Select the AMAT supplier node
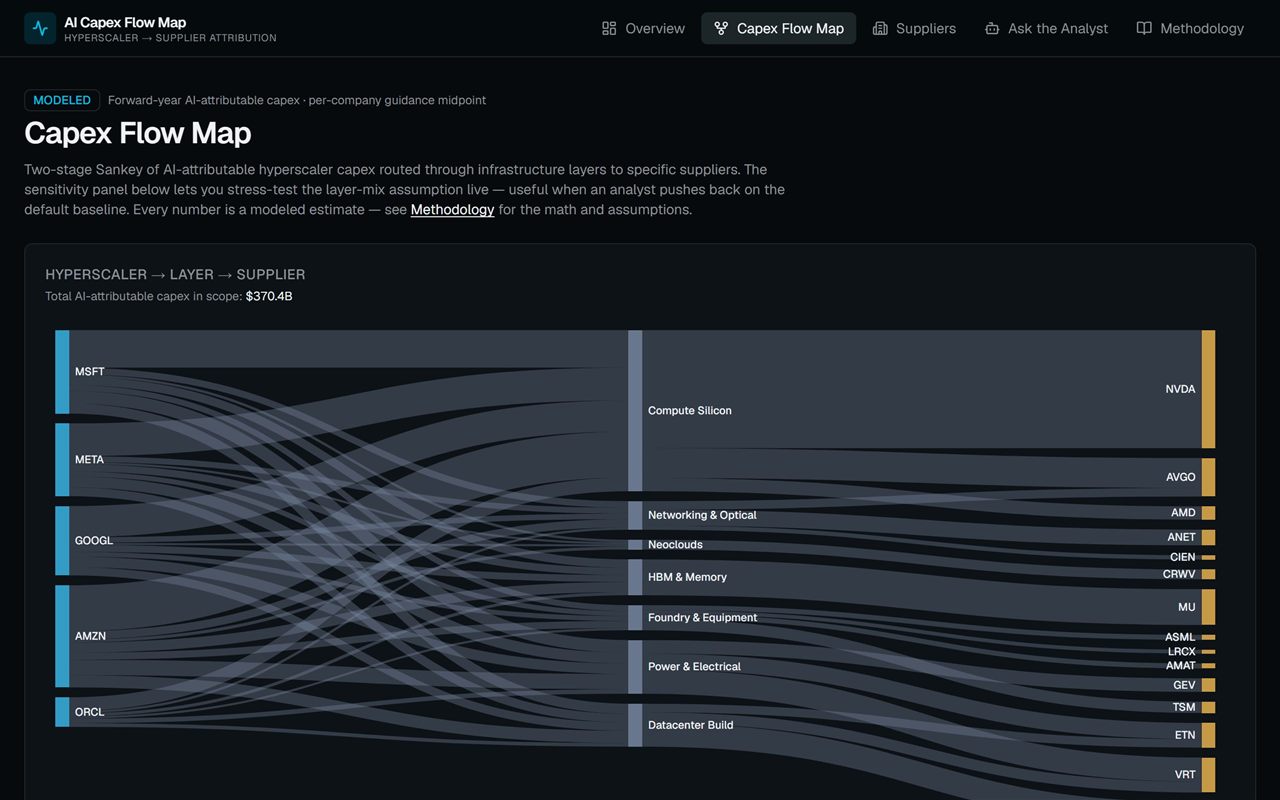1280x800 pixels. 1208,665
